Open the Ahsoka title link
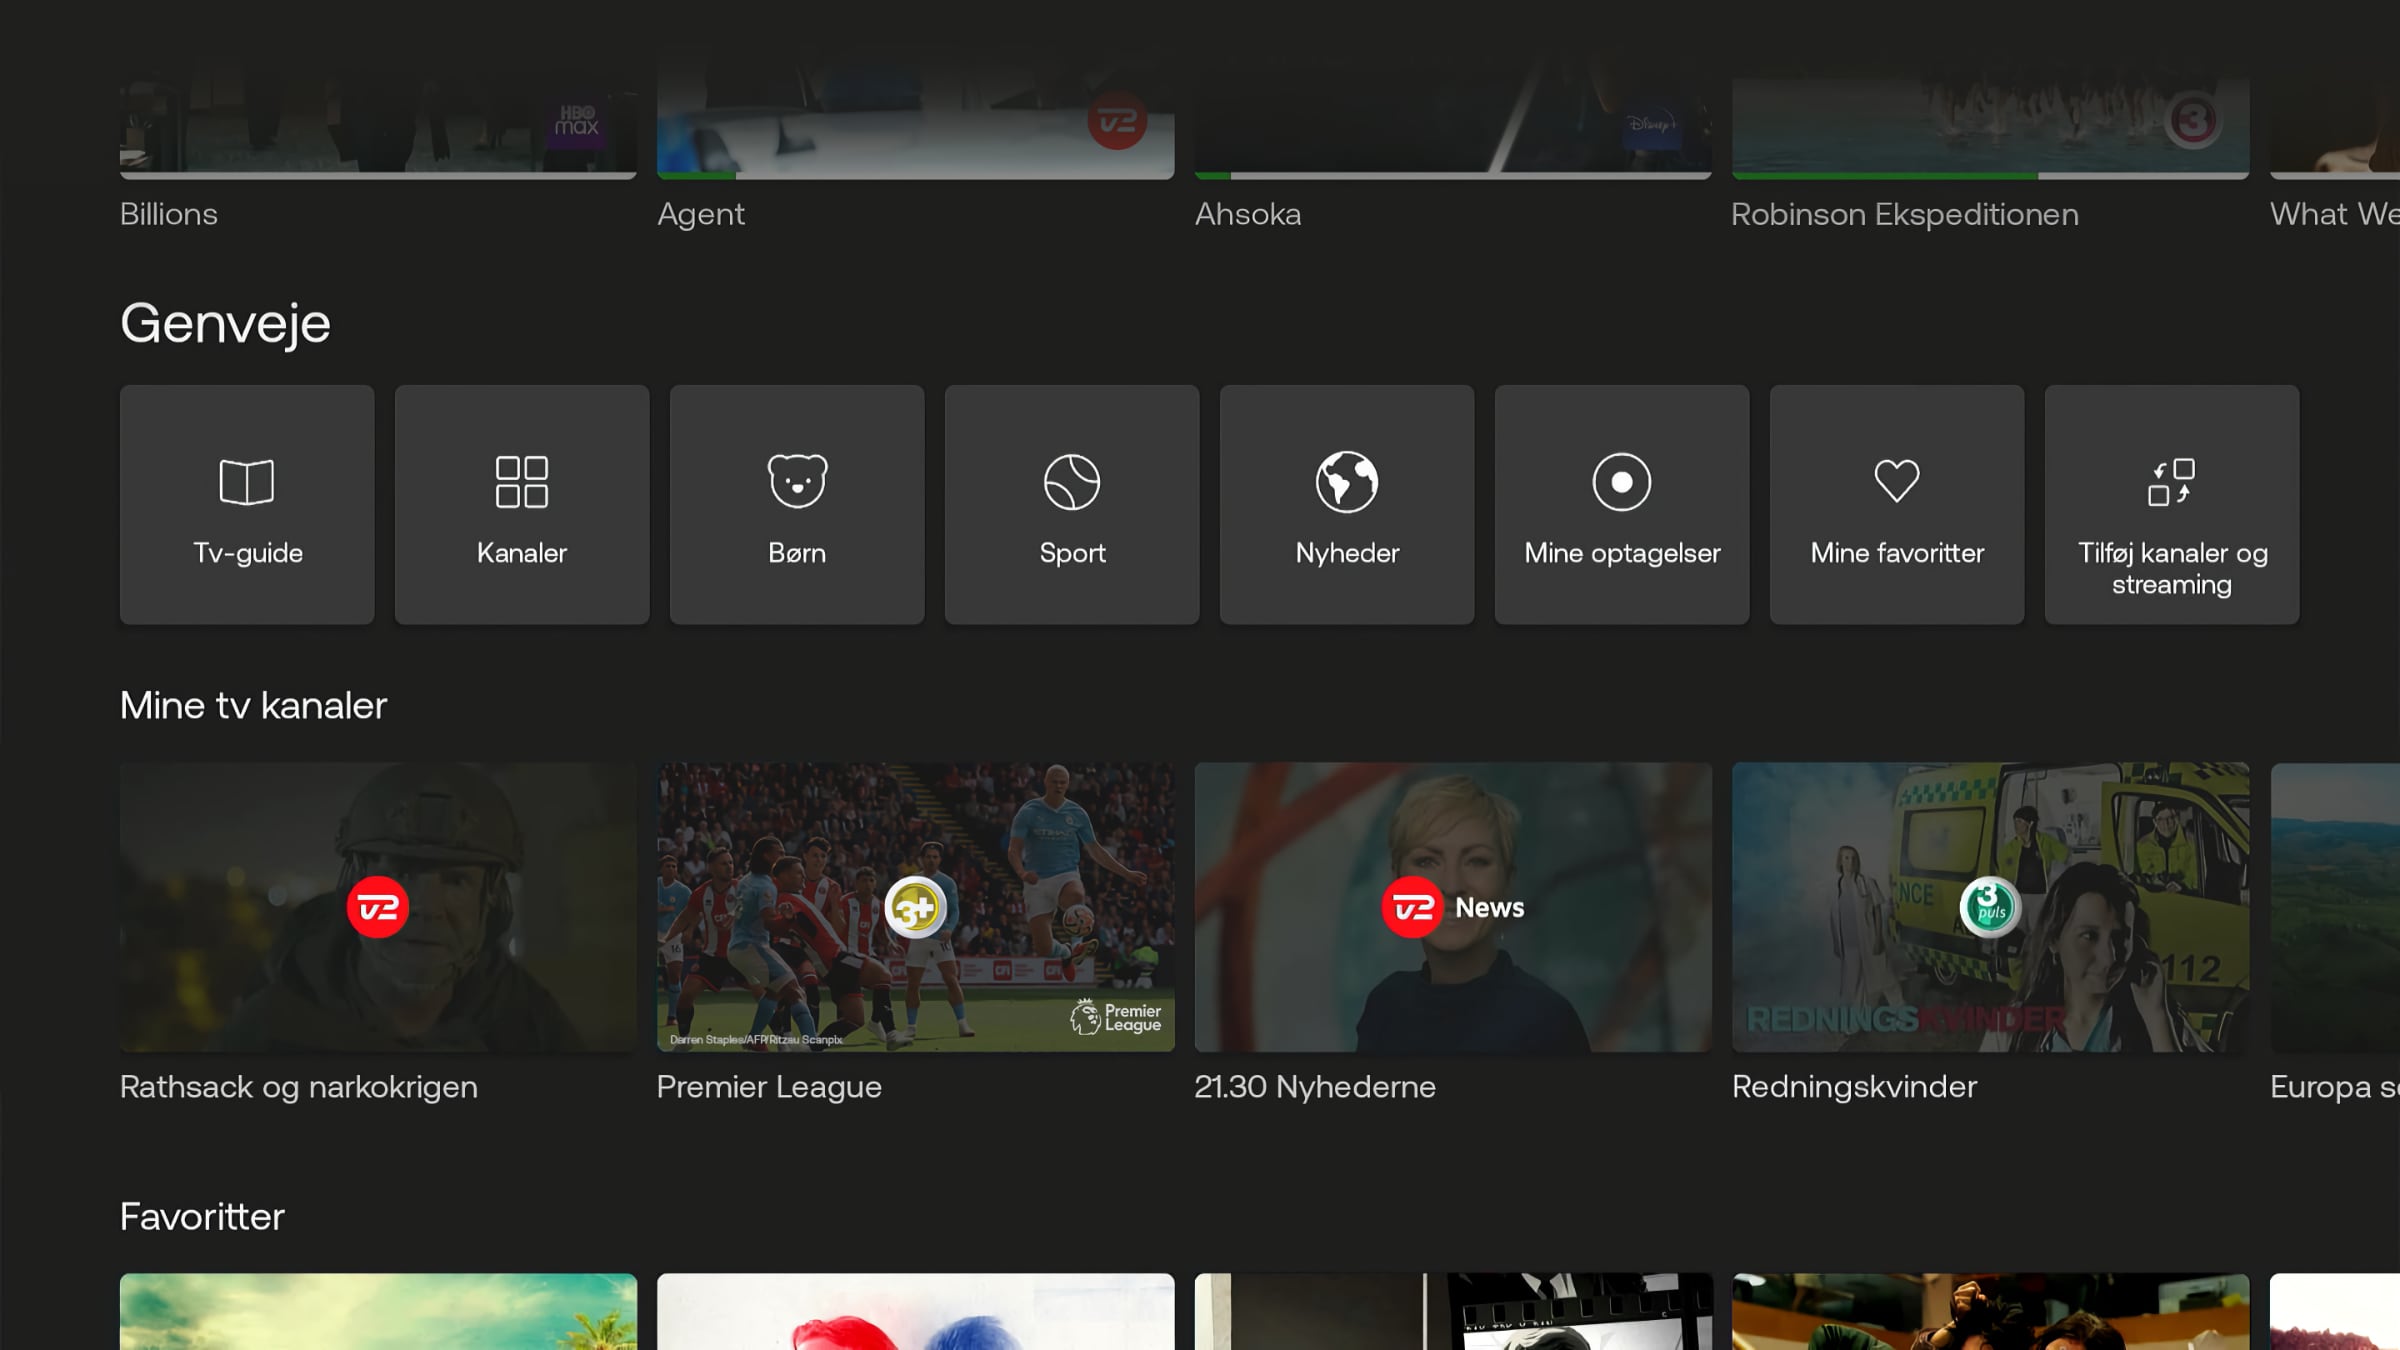2400x1350 pixels. [x=1248, y=214]
